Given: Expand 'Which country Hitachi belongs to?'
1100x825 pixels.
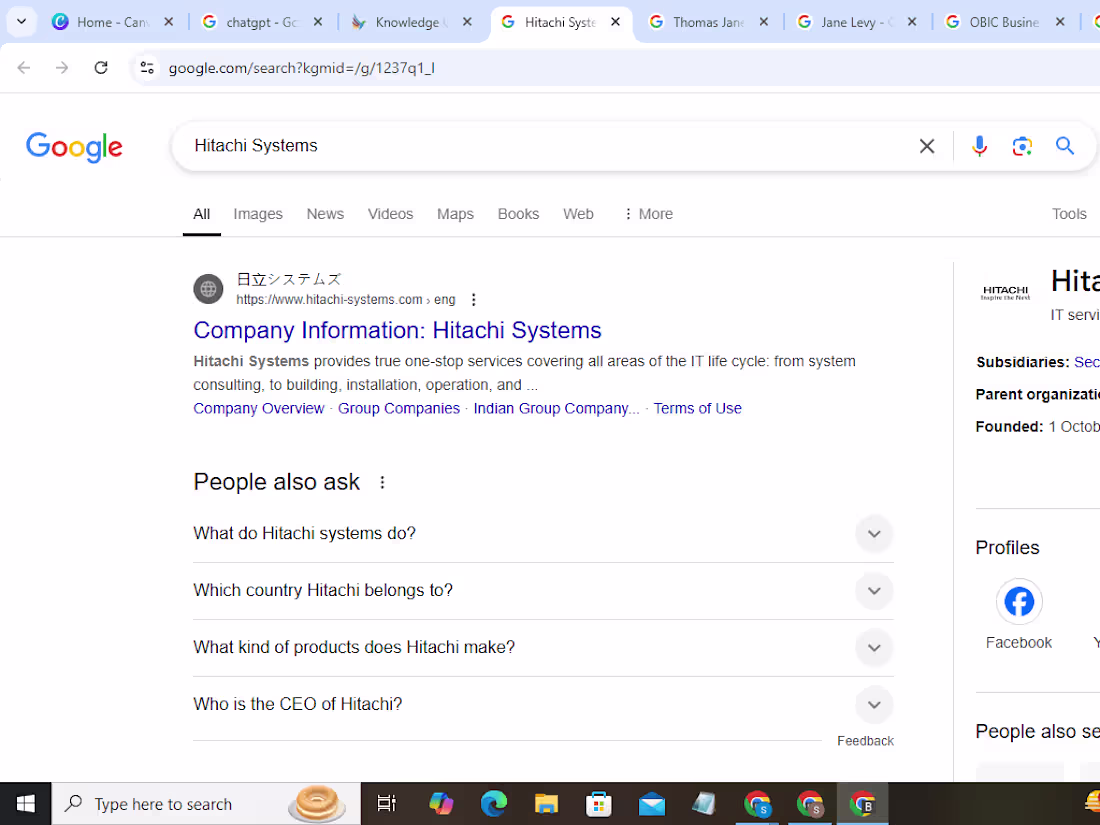Looking at the screenshot, I should 874,591.
